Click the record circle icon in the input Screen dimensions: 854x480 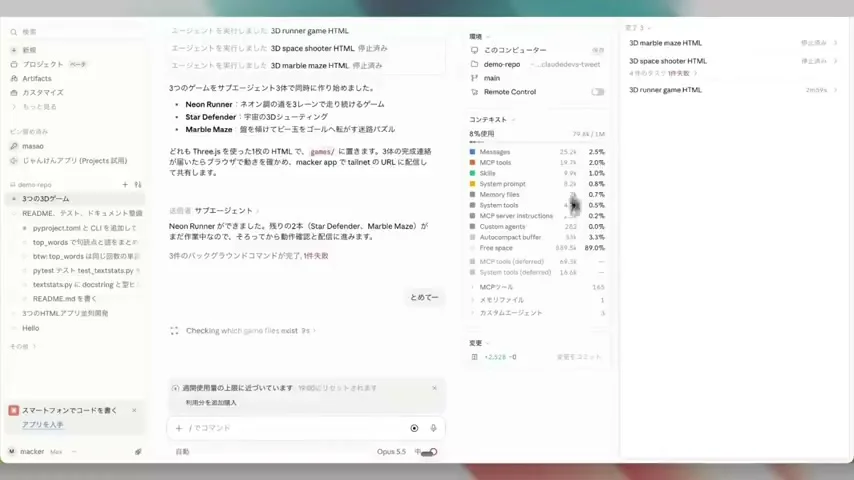414,428
